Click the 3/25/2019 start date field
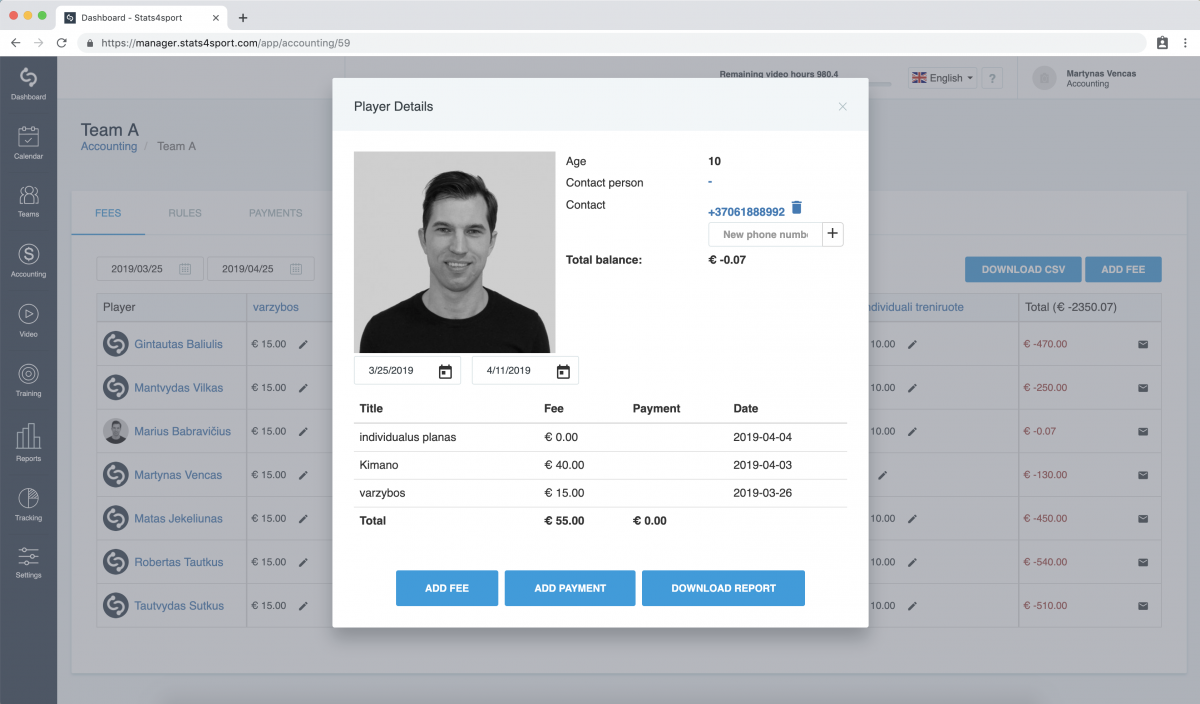Screen dimensions: 1200x704 coord(407,371)
